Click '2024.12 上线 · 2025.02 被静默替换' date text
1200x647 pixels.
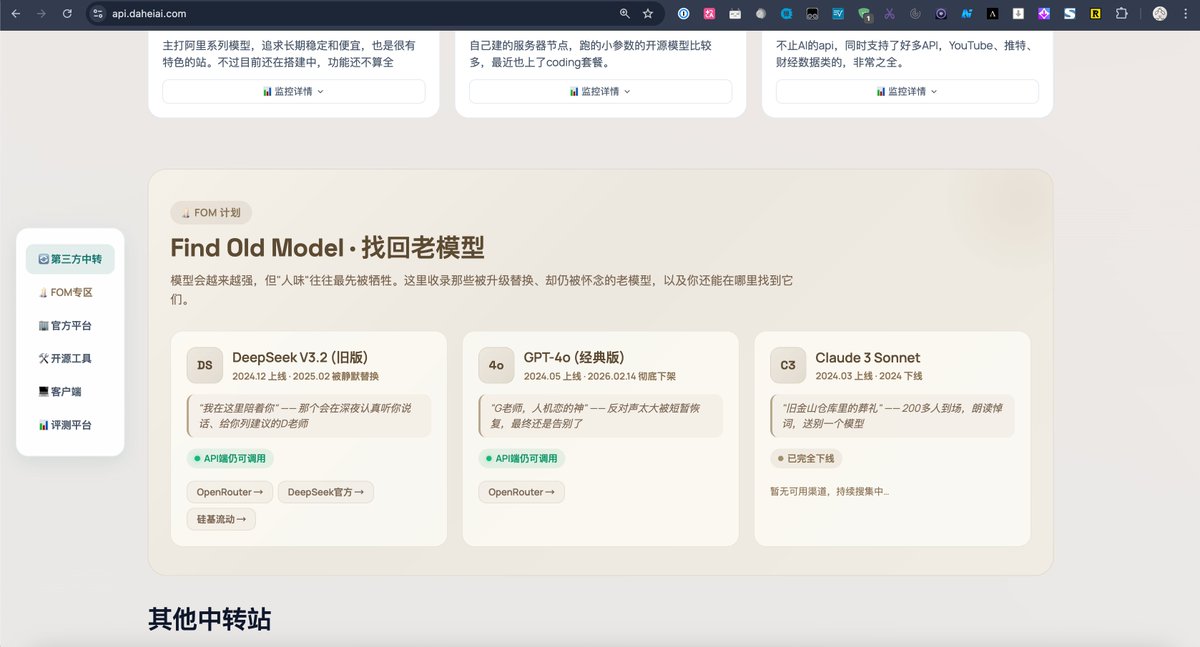tap(306, 376)
